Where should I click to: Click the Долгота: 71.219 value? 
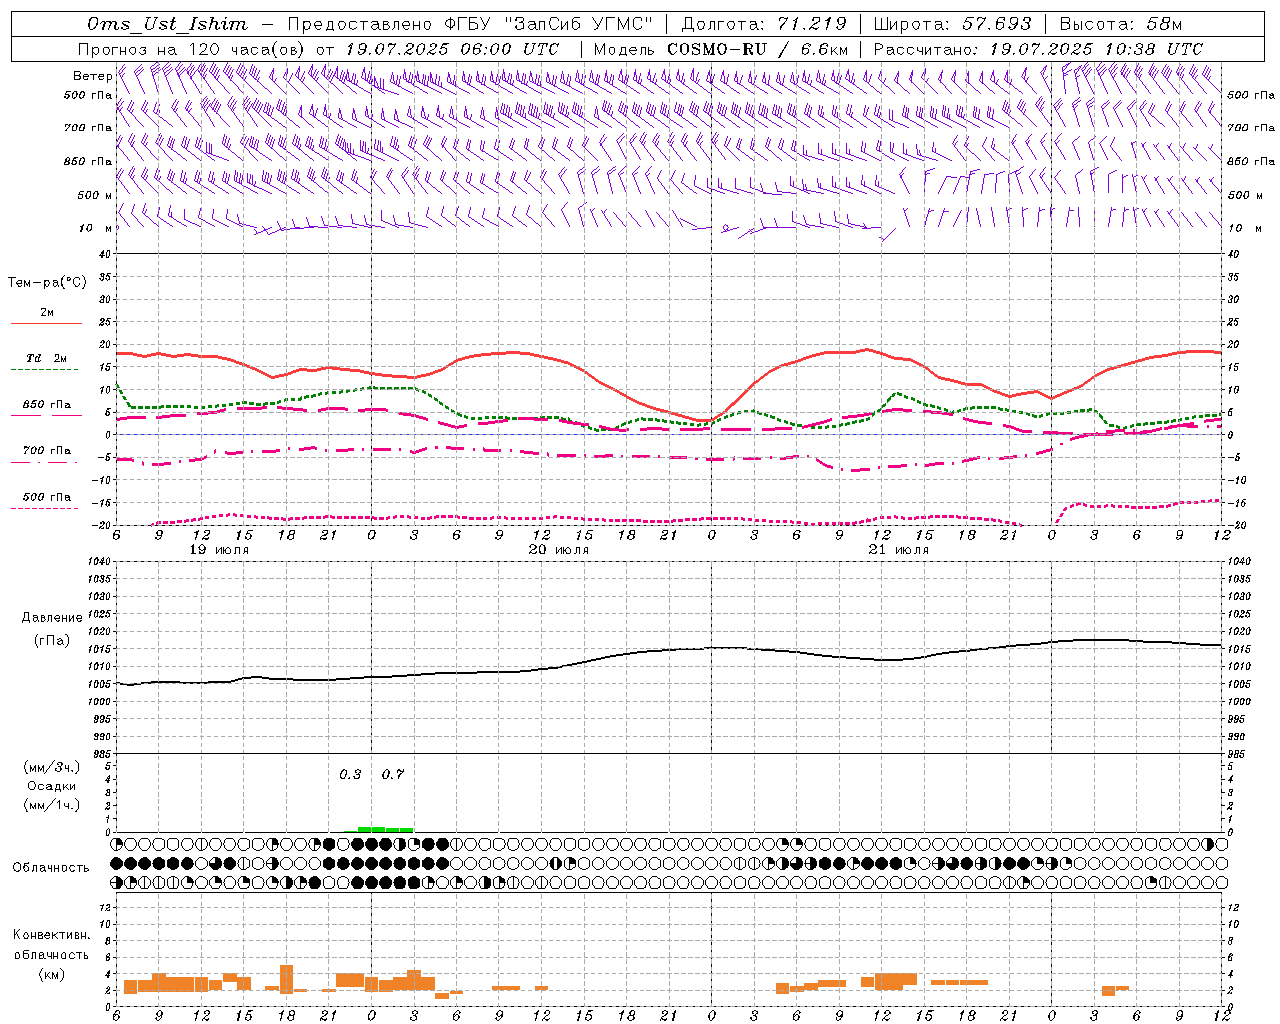pyautogui.click(x=764, y=24)
